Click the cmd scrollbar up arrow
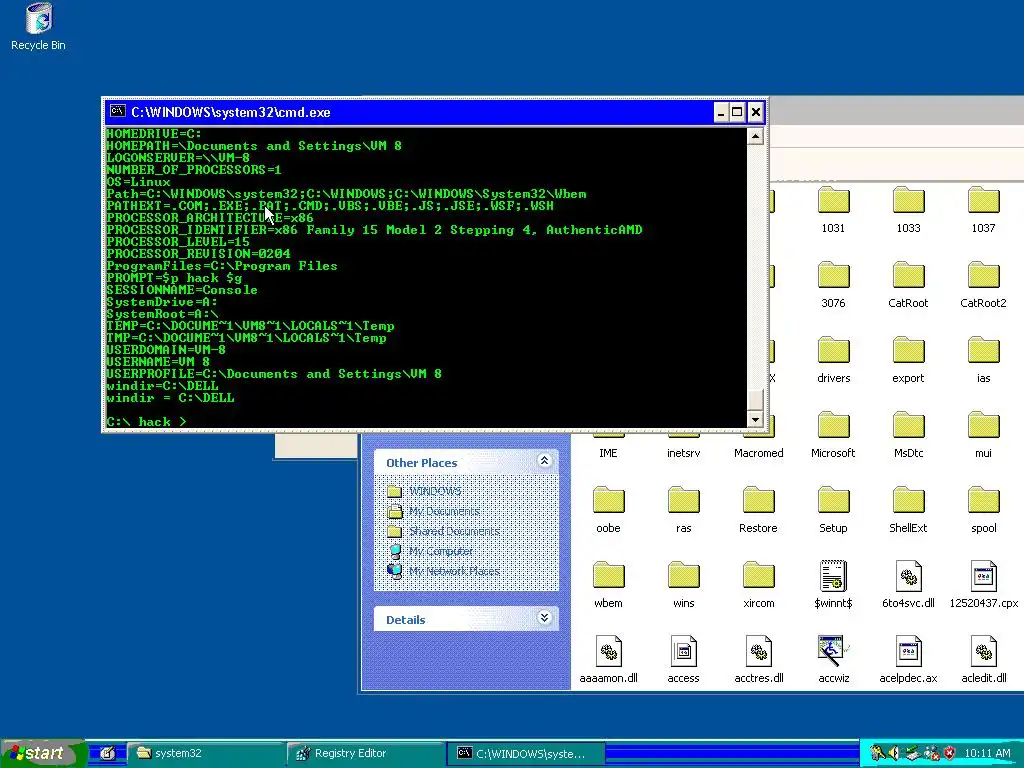 (x=755, y=136)
